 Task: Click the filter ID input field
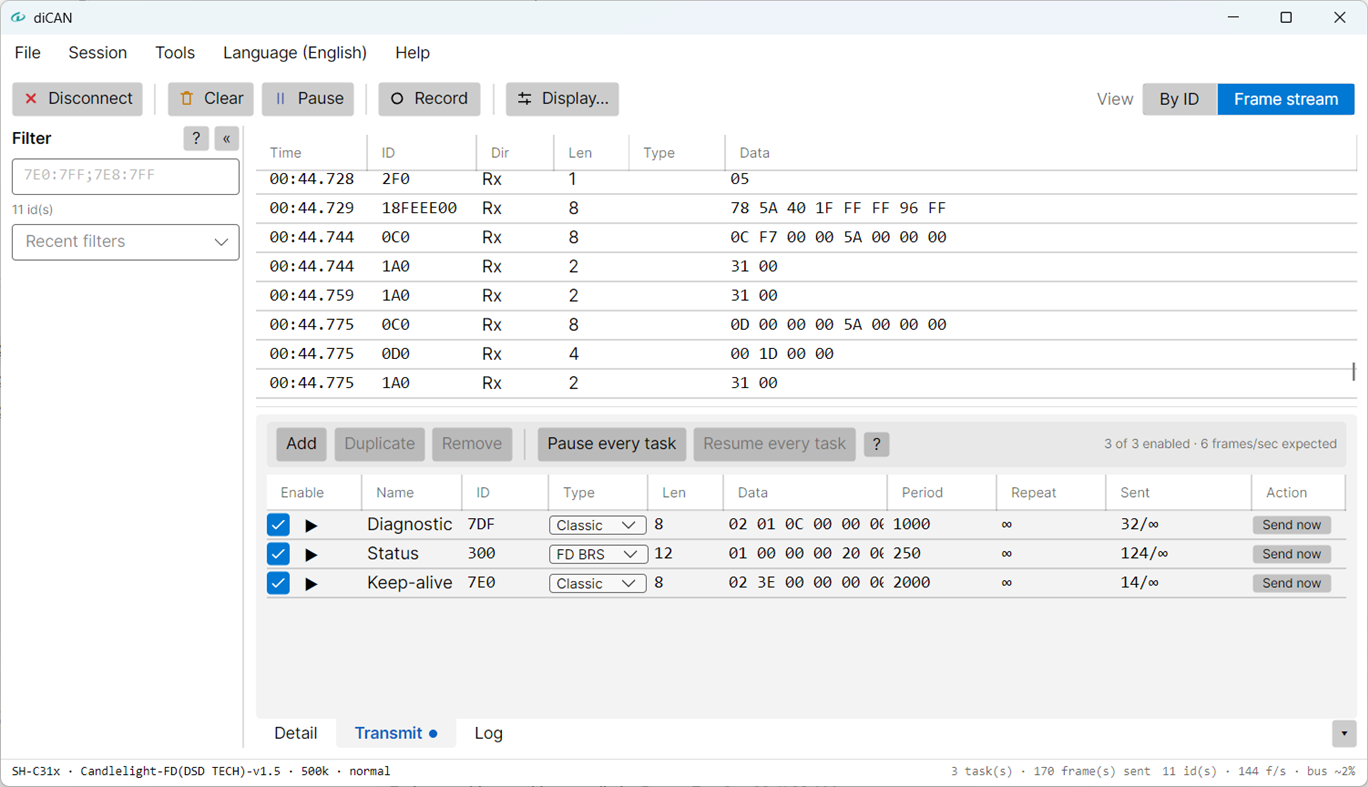(125, 176)
